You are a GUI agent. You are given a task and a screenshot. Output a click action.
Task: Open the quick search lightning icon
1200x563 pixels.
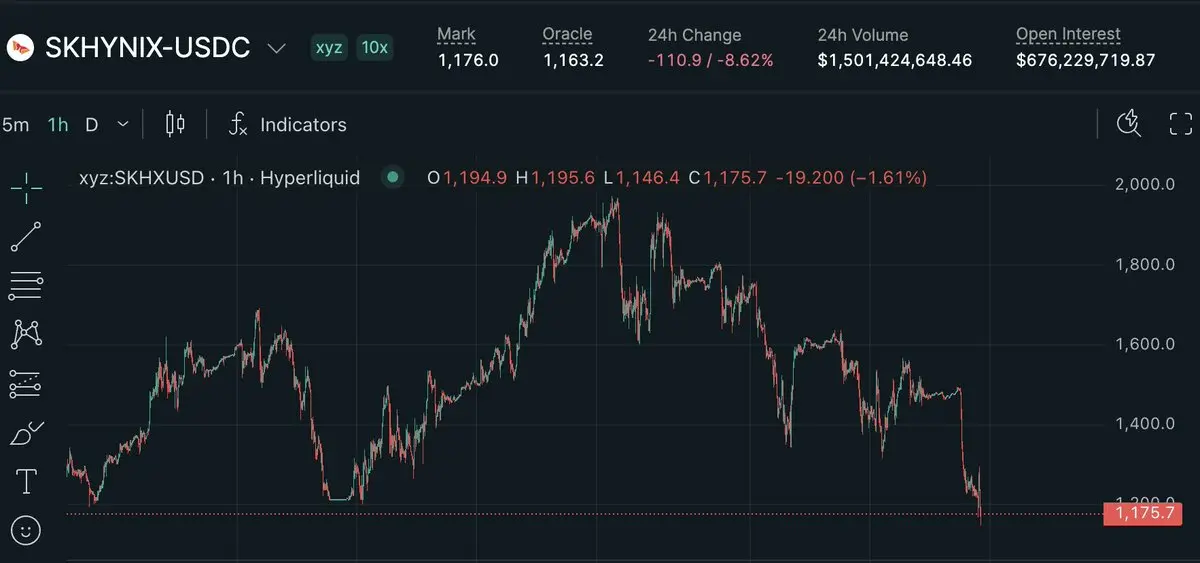click(1129, 123)
